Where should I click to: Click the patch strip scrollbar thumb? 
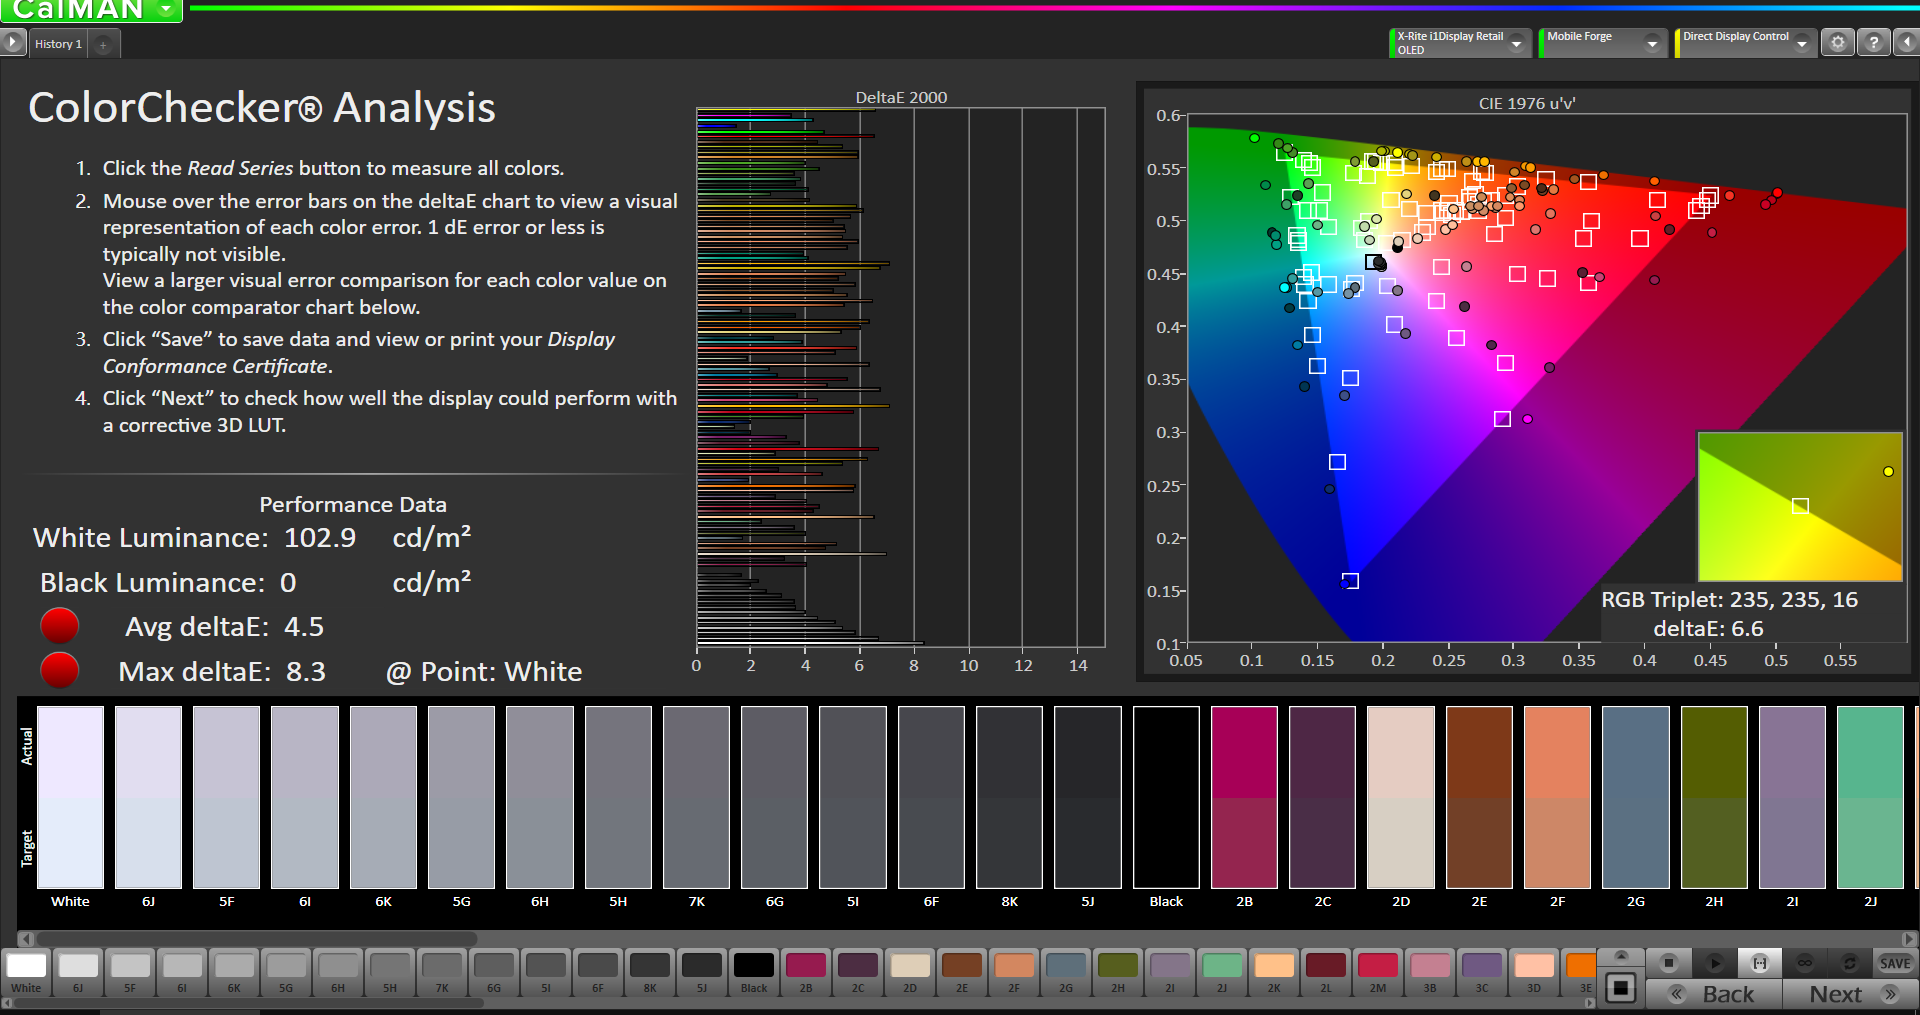click(248, 1003)
